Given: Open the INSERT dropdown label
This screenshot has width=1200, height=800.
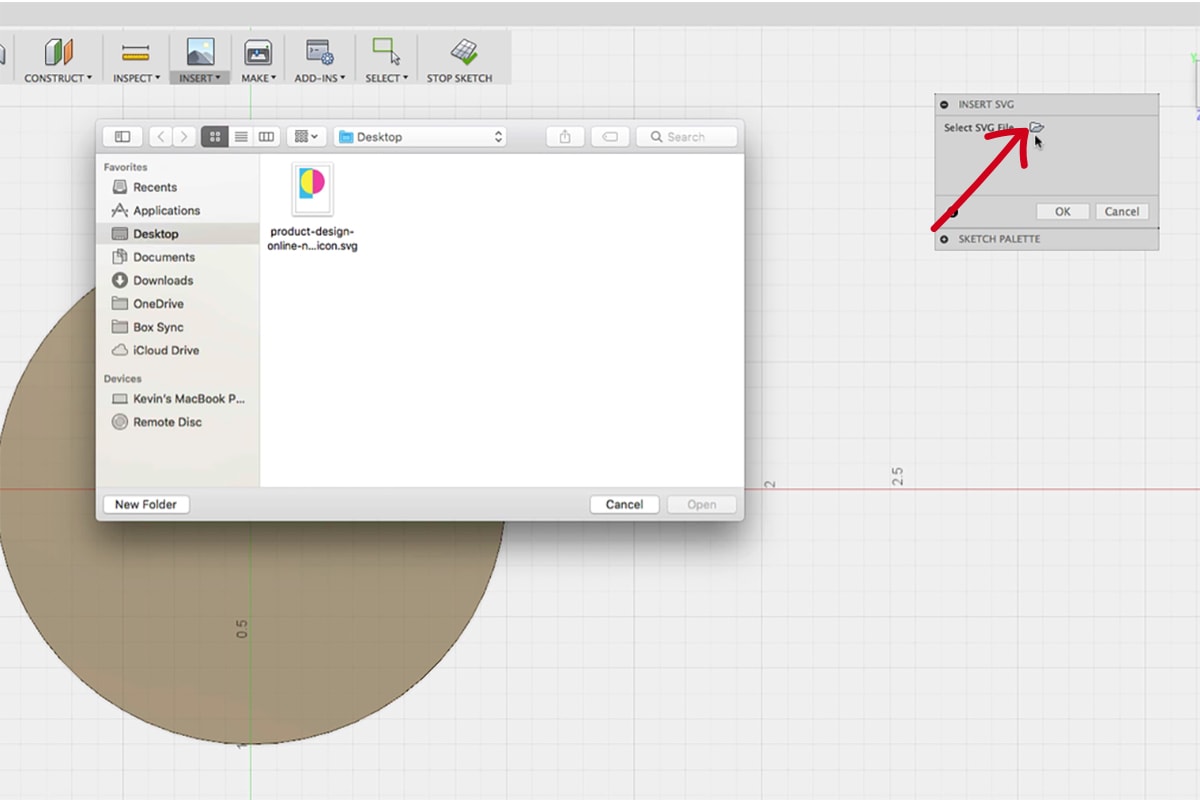Looking at the screenshot, I should click(200, 78).
